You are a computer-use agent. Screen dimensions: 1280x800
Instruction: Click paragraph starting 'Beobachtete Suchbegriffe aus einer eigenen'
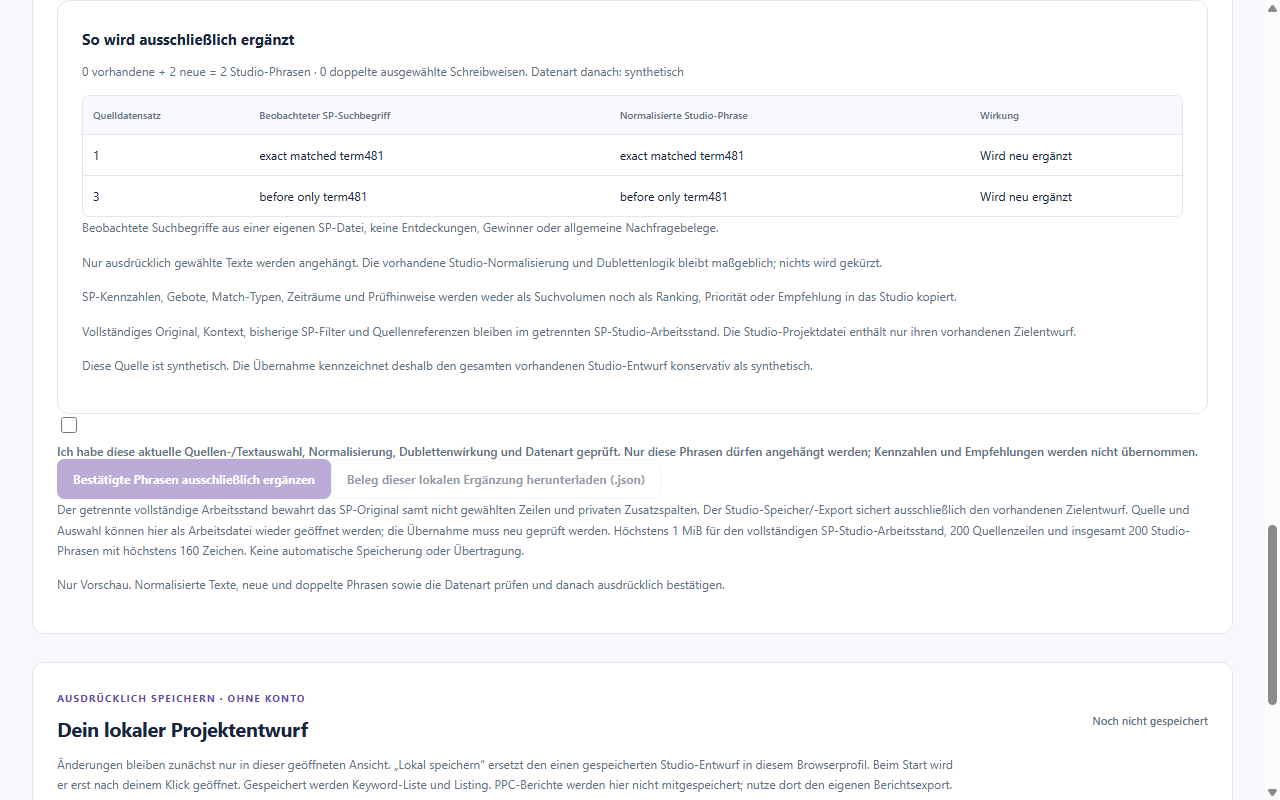[400, 228]
